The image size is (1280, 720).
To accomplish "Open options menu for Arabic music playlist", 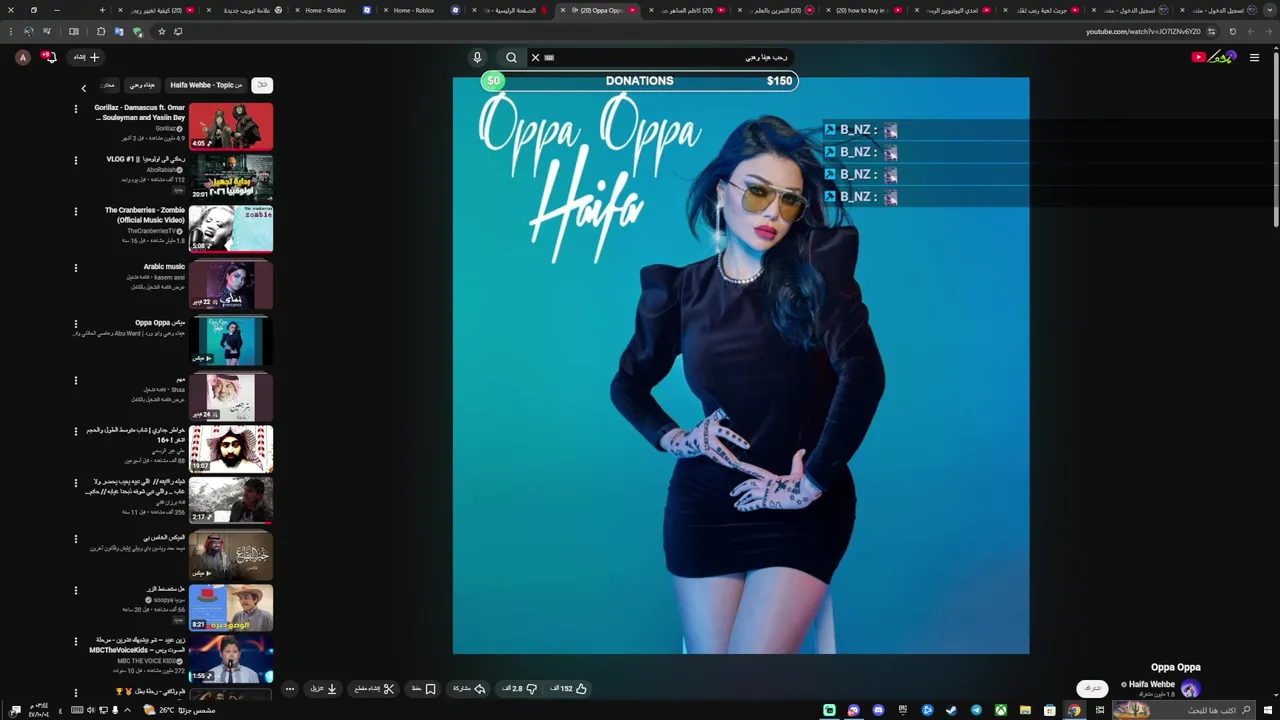I will coord(75,268).
